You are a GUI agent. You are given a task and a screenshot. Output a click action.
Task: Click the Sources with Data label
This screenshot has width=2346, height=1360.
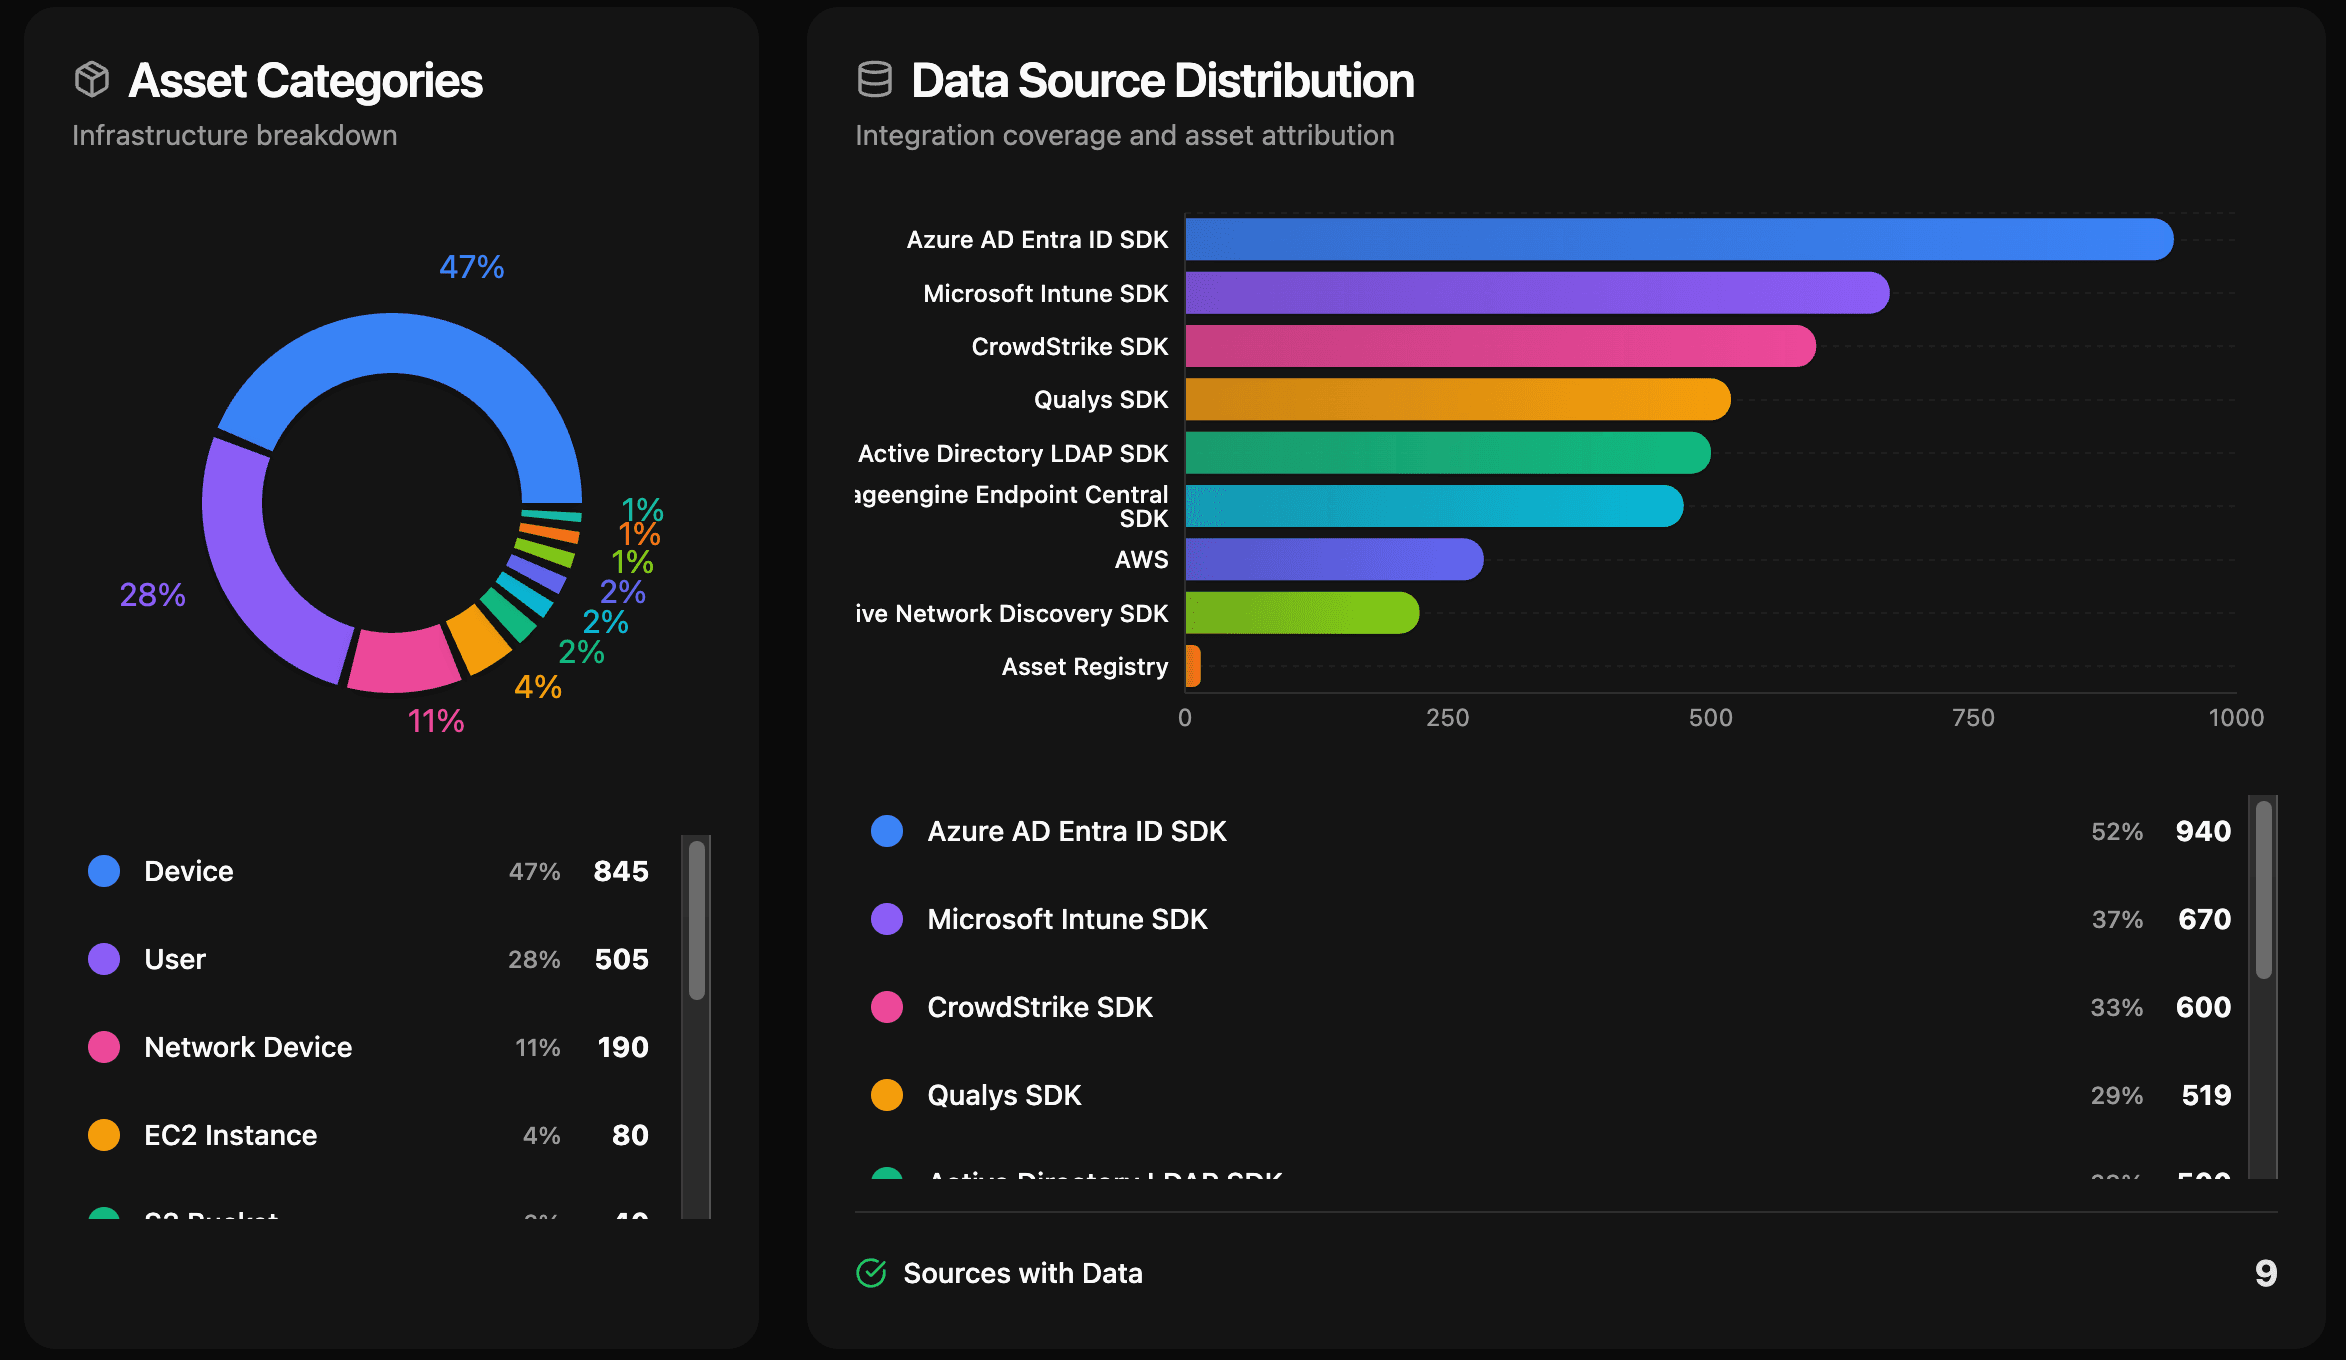(x=1023, y=1273)
